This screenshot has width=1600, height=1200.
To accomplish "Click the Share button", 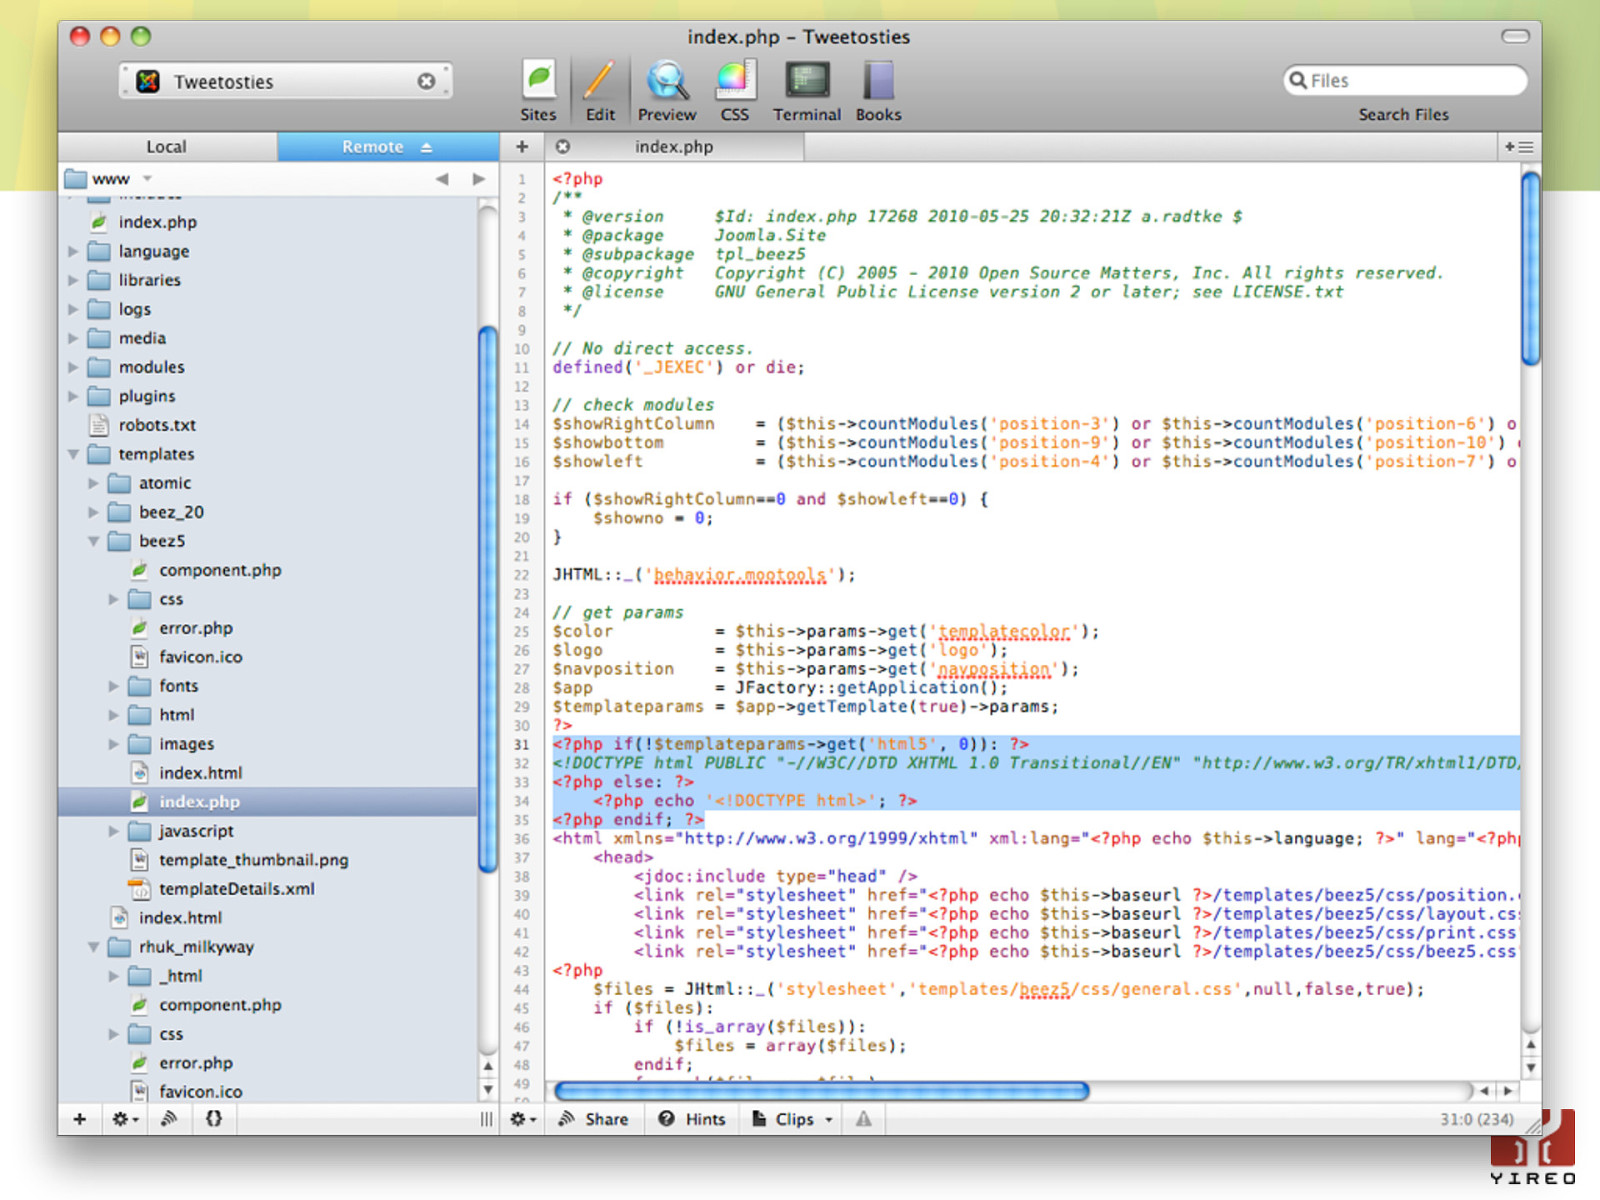I will click(x=594, y=1119).
